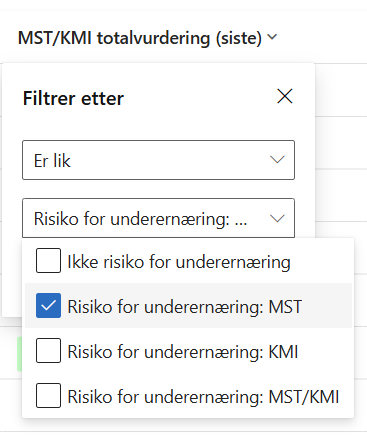Open the Er lik operator dropdown

pyautogui.click(x=158, y=160)
